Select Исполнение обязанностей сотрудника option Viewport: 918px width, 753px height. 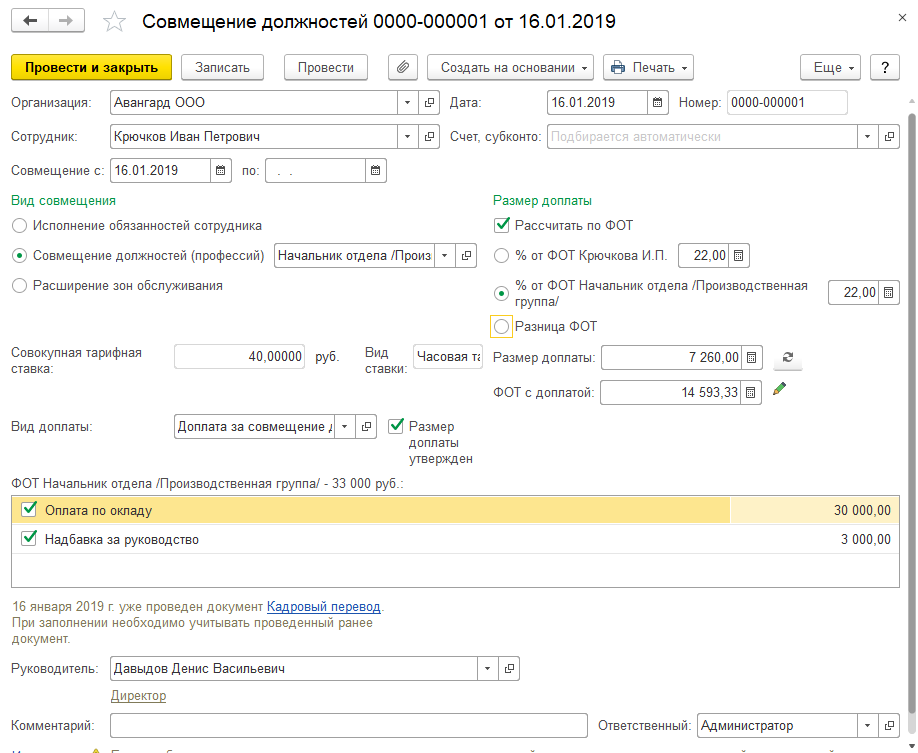[19, 226]
